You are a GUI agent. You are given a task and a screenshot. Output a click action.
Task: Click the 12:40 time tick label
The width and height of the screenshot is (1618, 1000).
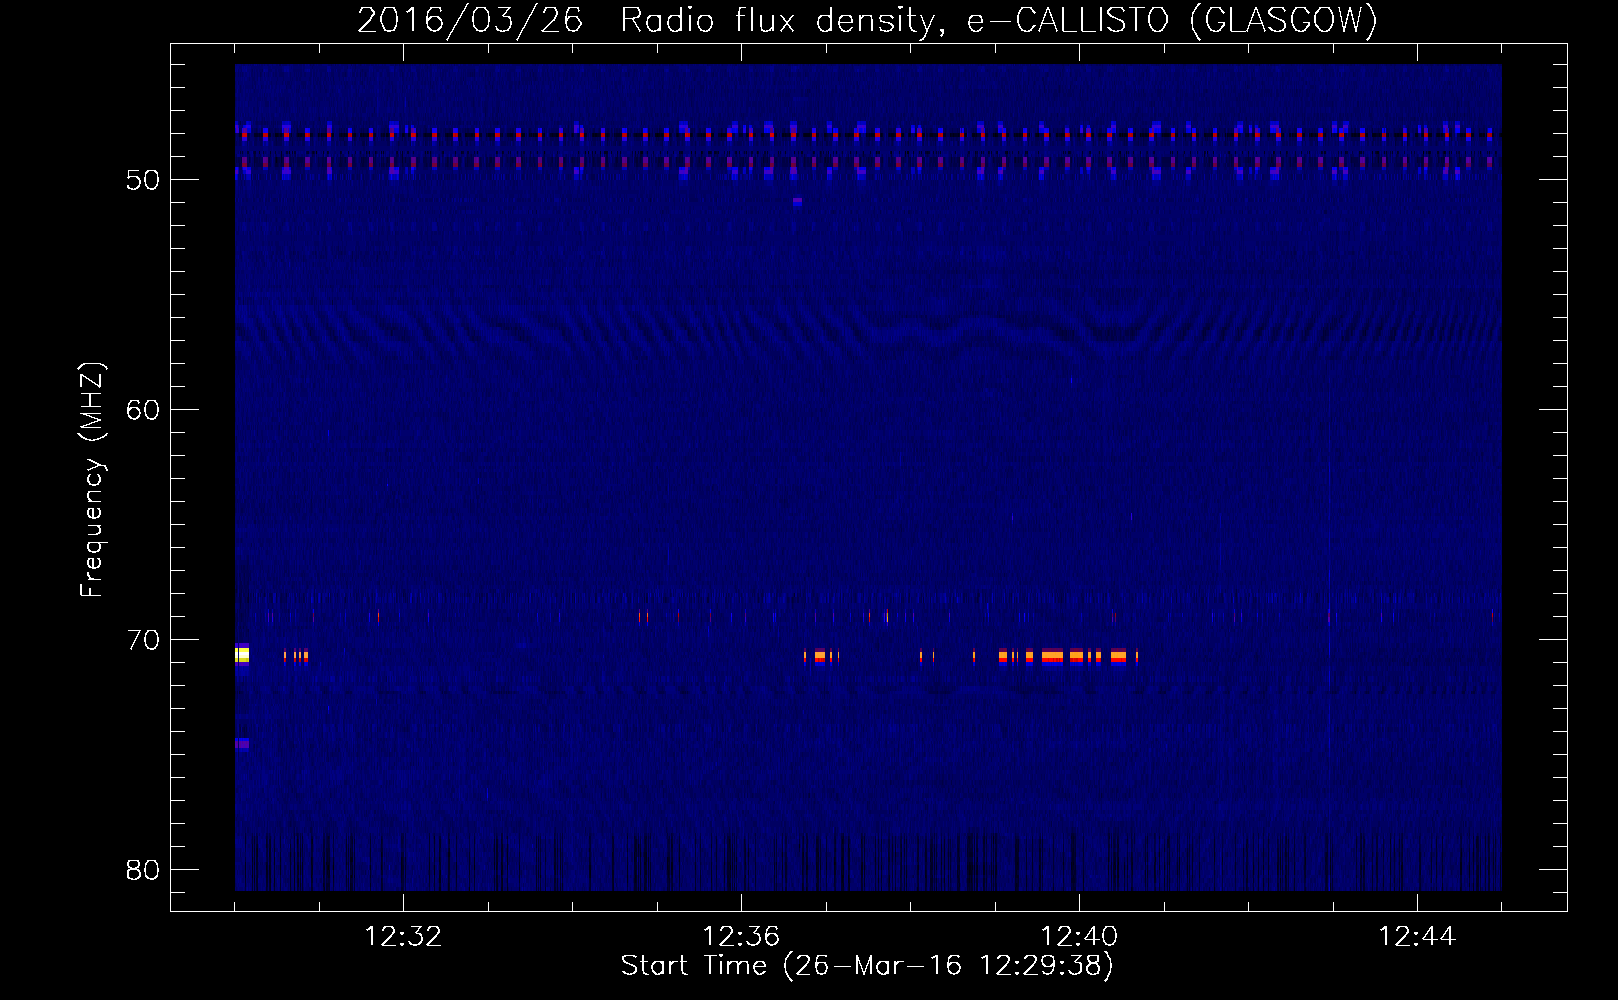point(1079,937)
